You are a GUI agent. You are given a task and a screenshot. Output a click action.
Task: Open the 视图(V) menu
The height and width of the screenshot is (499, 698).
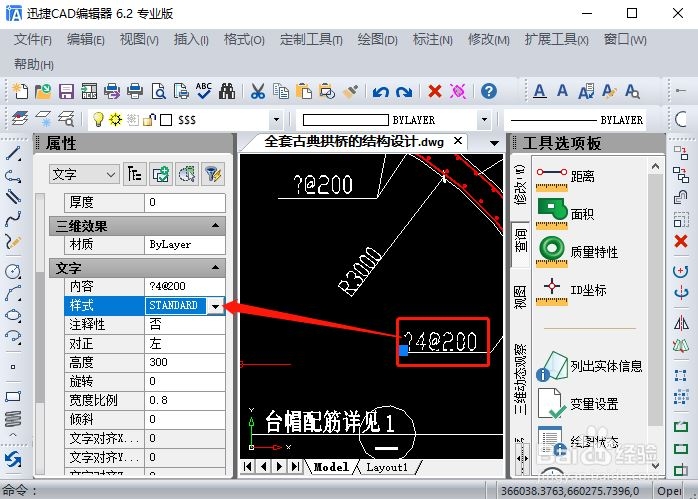pos(139,40)
